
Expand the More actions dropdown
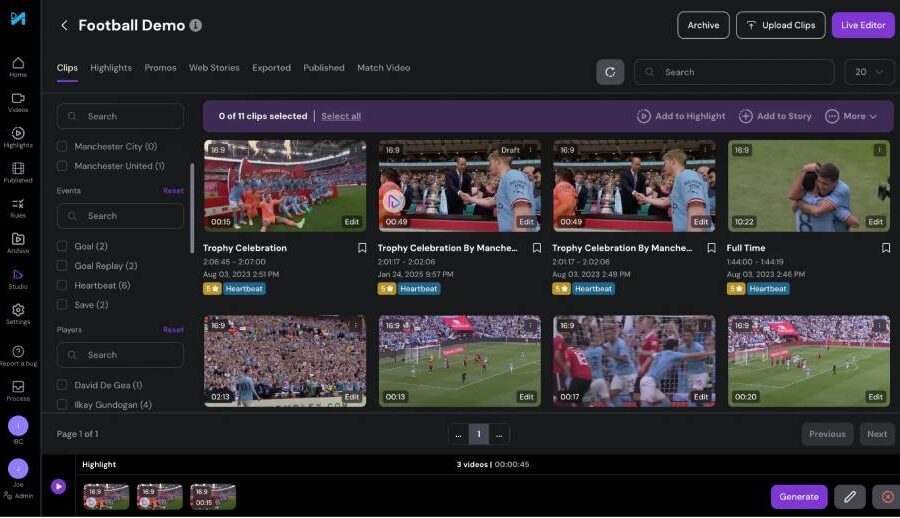point(851,116)
